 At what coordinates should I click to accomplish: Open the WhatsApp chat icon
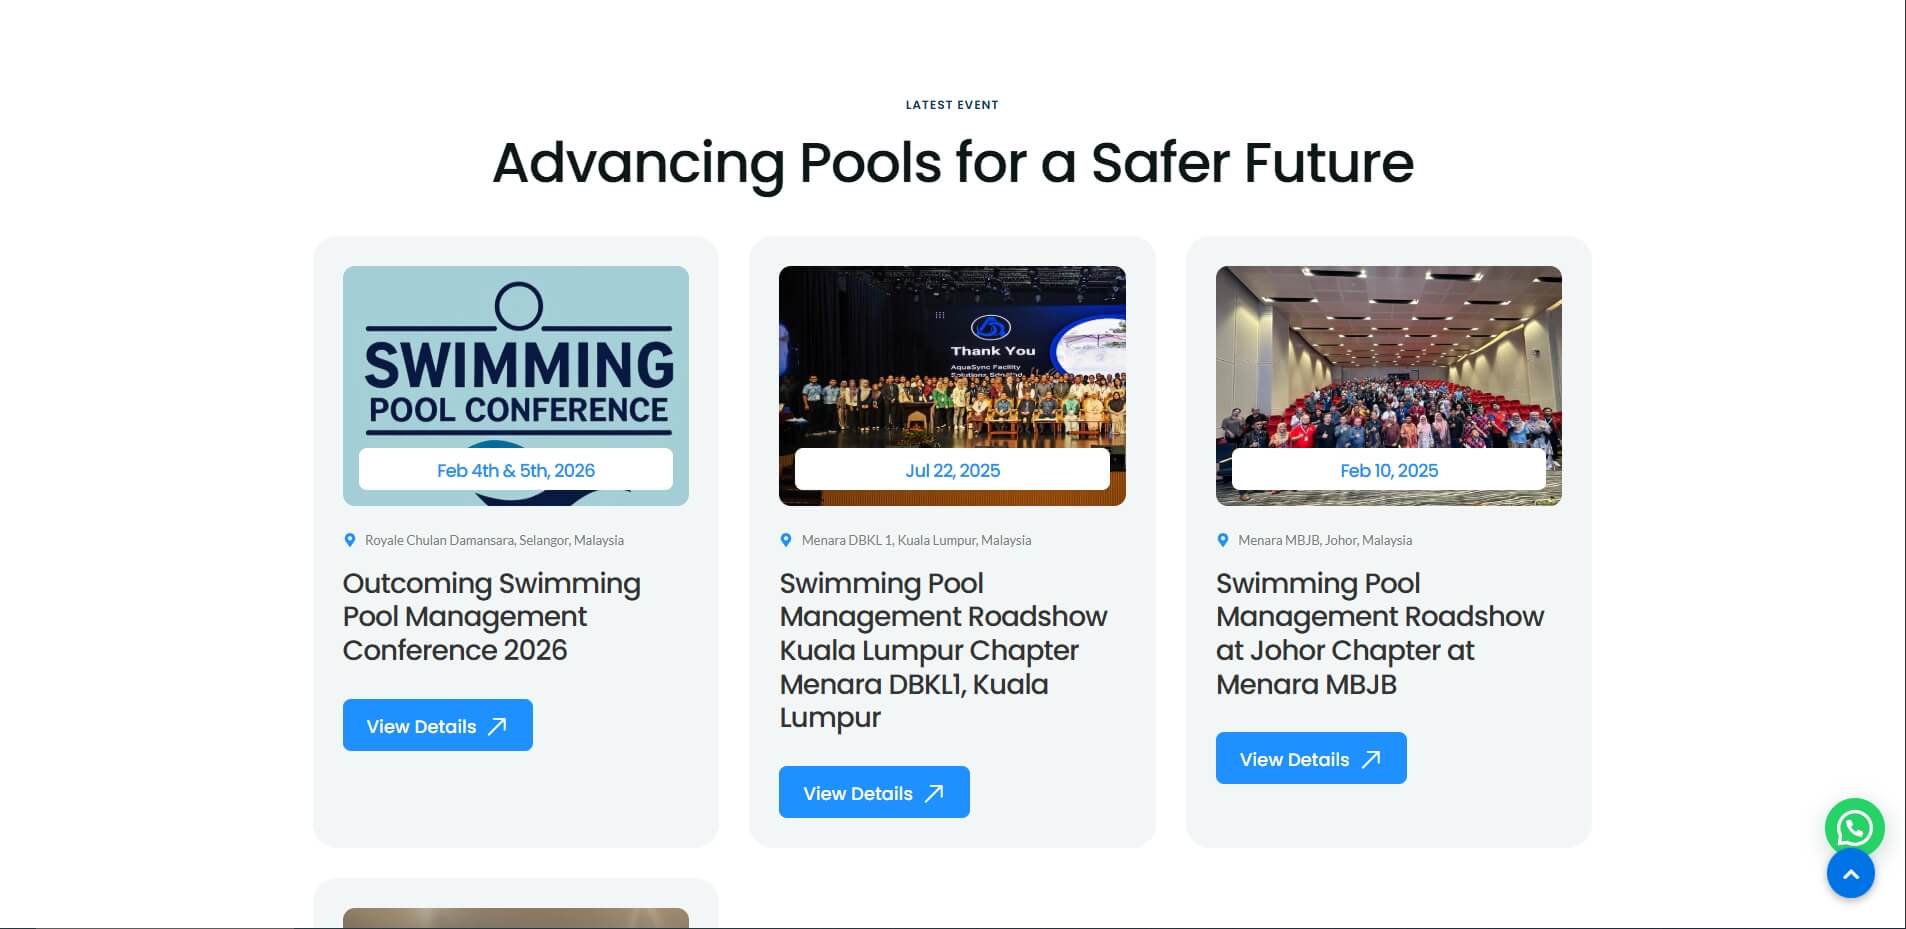click(1854, 827)
